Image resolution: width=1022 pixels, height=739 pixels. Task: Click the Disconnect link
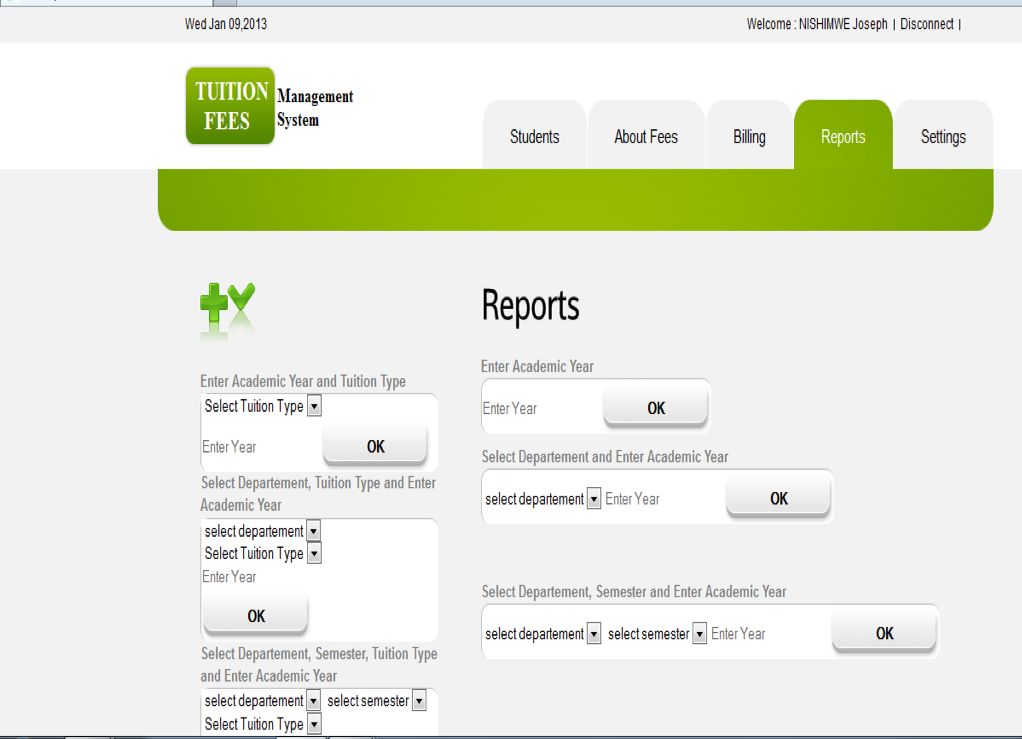[927, 24]
